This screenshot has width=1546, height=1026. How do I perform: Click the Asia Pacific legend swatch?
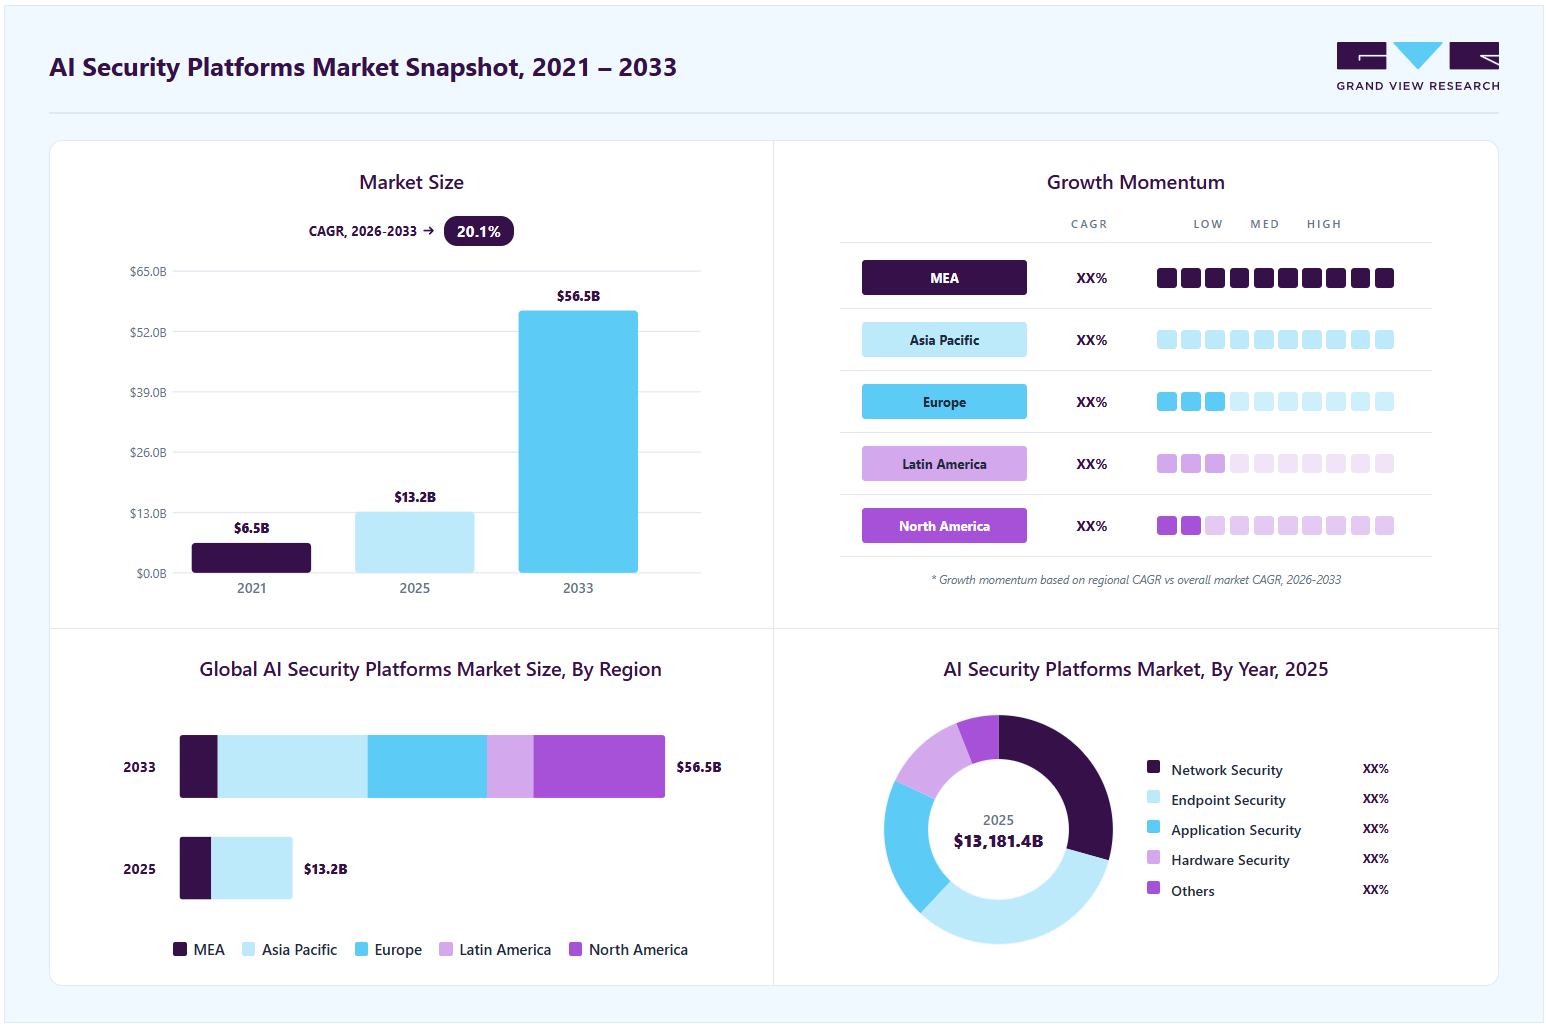[248, 949]
